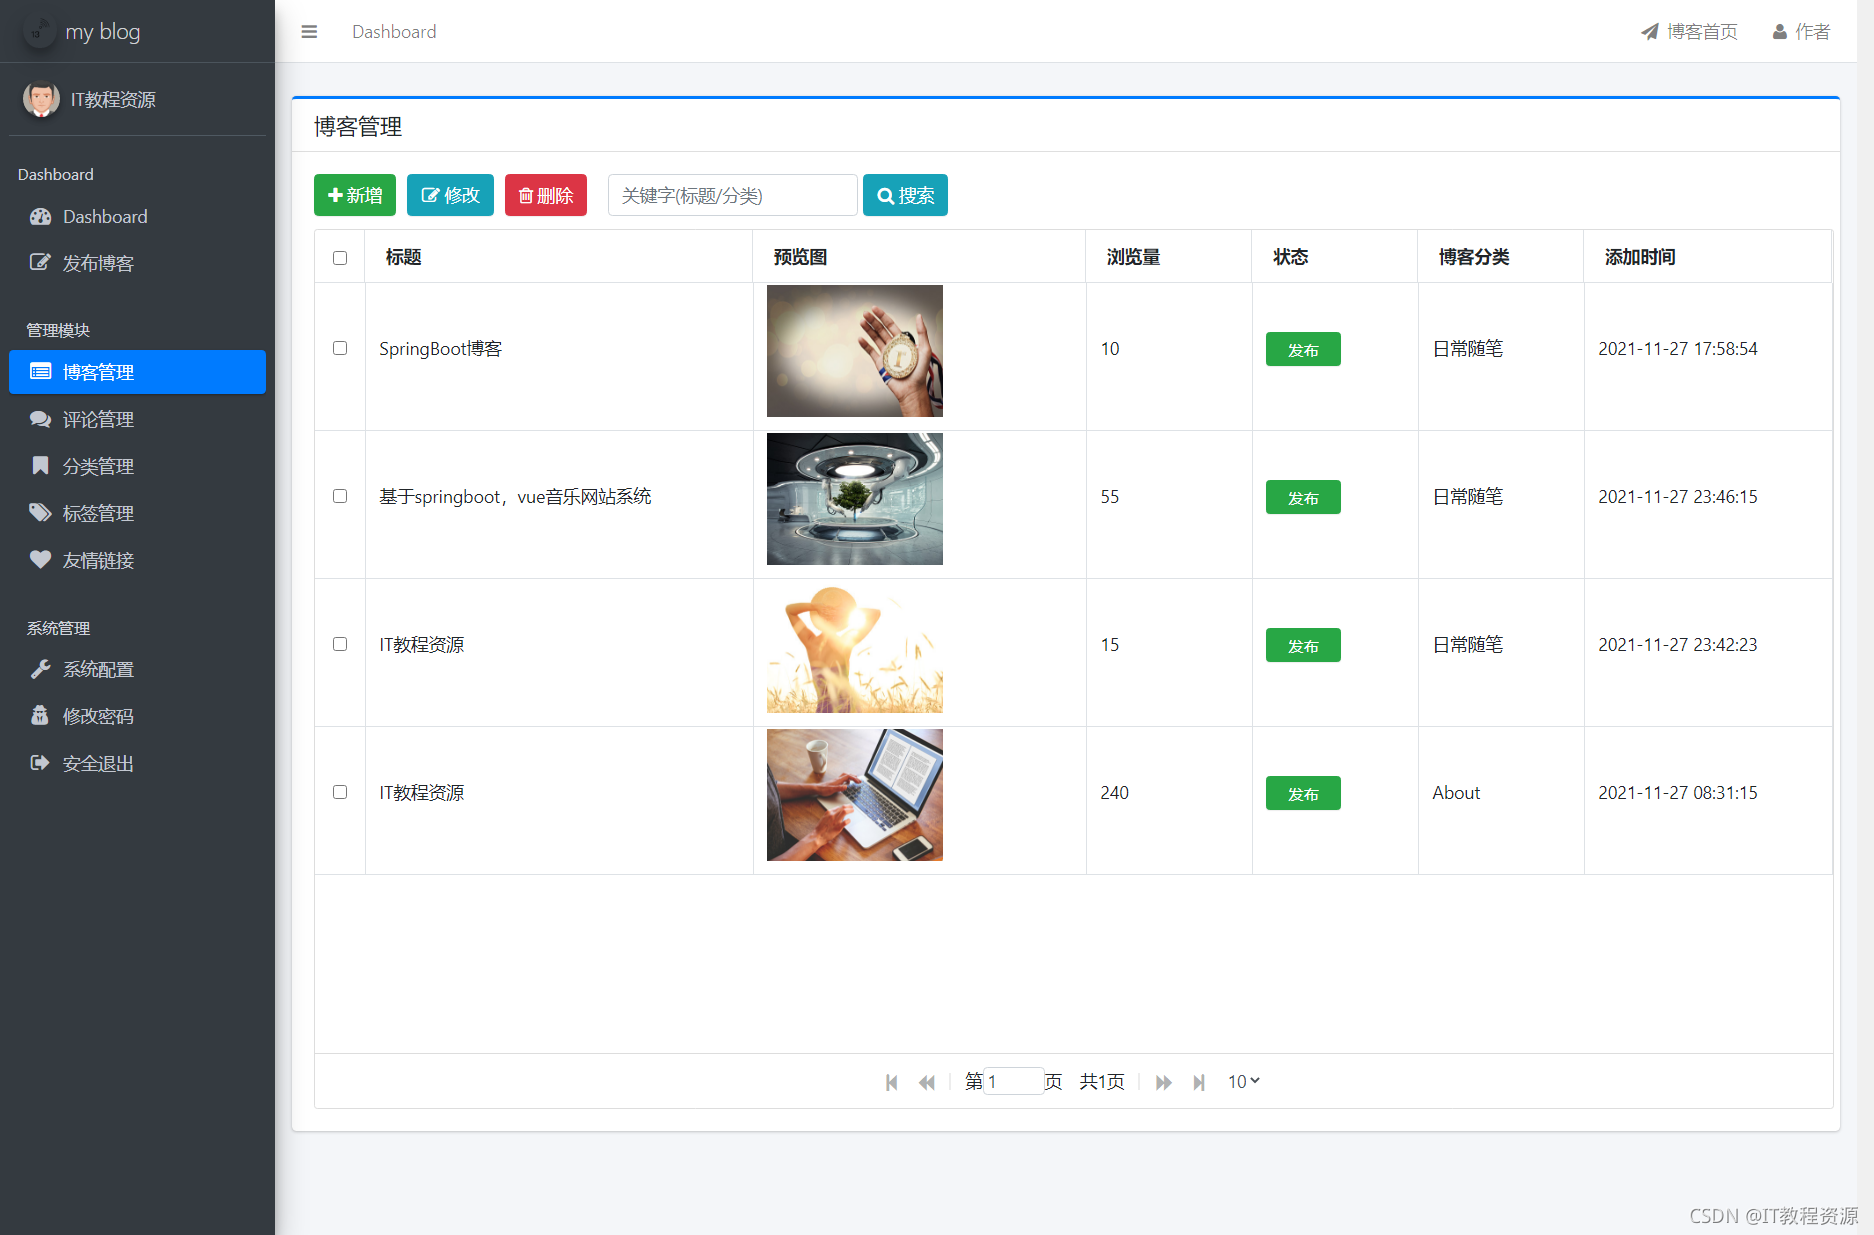Click 发布 status in the 15 views row

(1303, 645)
